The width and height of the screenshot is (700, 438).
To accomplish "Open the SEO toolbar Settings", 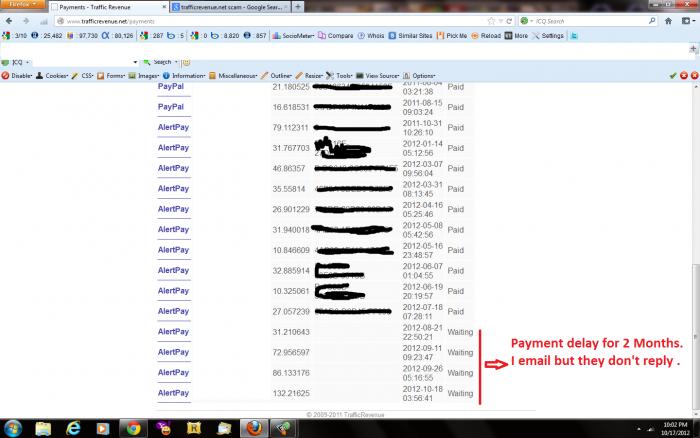I will [x=548, y=36].
